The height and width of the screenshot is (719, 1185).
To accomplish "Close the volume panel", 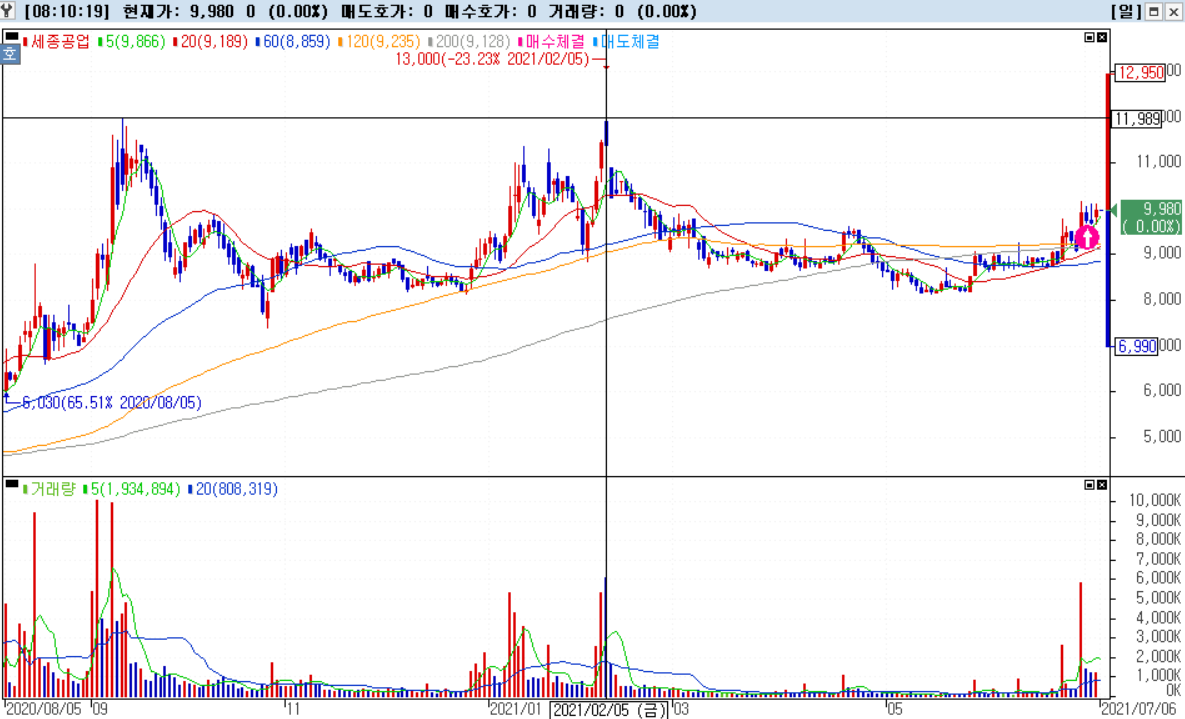I will pos(1102,485).
